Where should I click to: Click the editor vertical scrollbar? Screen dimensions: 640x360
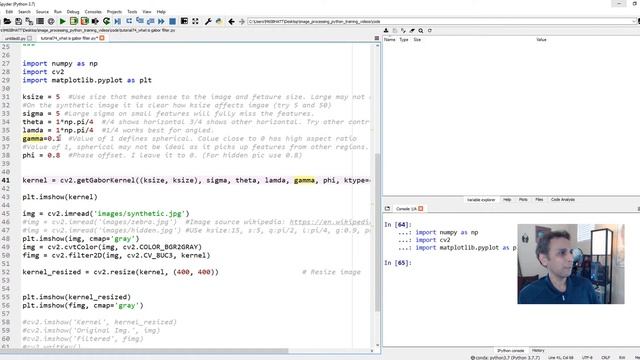377,233
